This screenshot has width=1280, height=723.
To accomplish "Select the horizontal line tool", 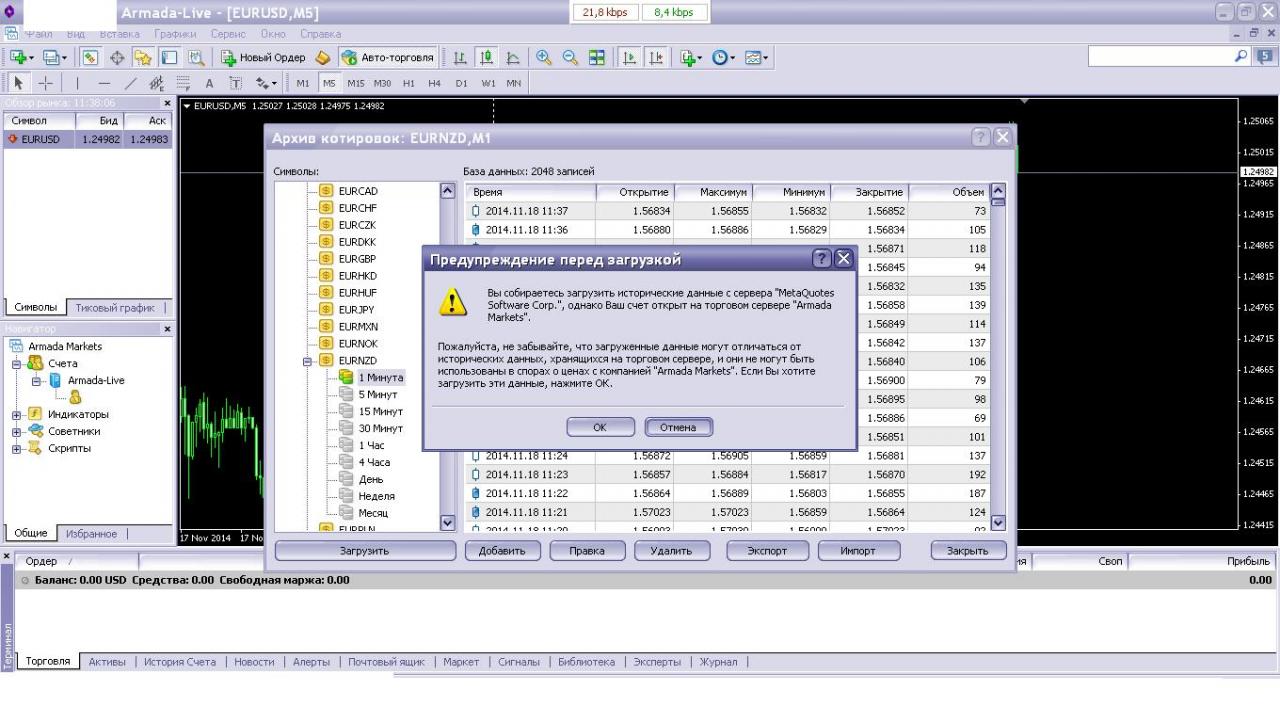I will coord(105,83).
